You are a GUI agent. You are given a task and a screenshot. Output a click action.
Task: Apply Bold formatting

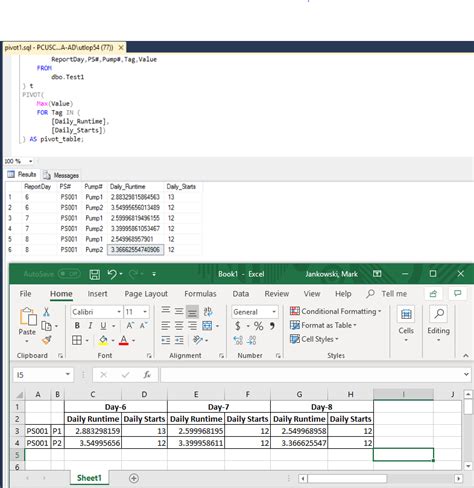pyautogui.click(x=77, y=326)
